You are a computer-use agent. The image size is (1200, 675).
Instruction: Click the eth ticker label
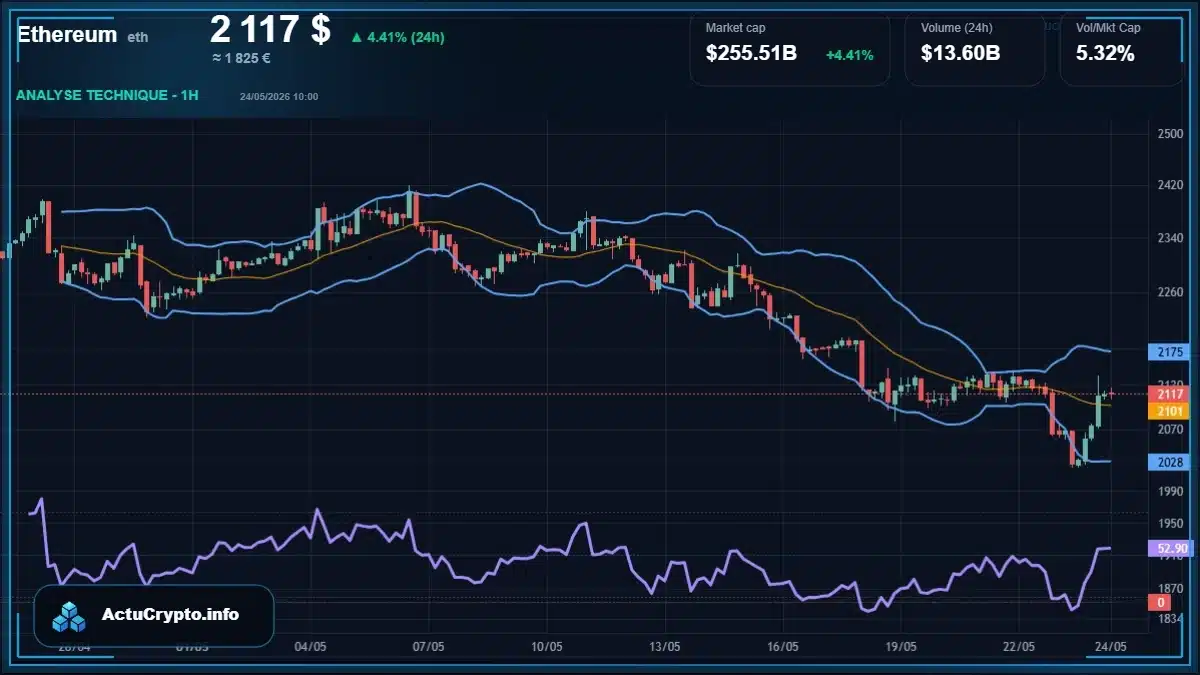point(138,37)
